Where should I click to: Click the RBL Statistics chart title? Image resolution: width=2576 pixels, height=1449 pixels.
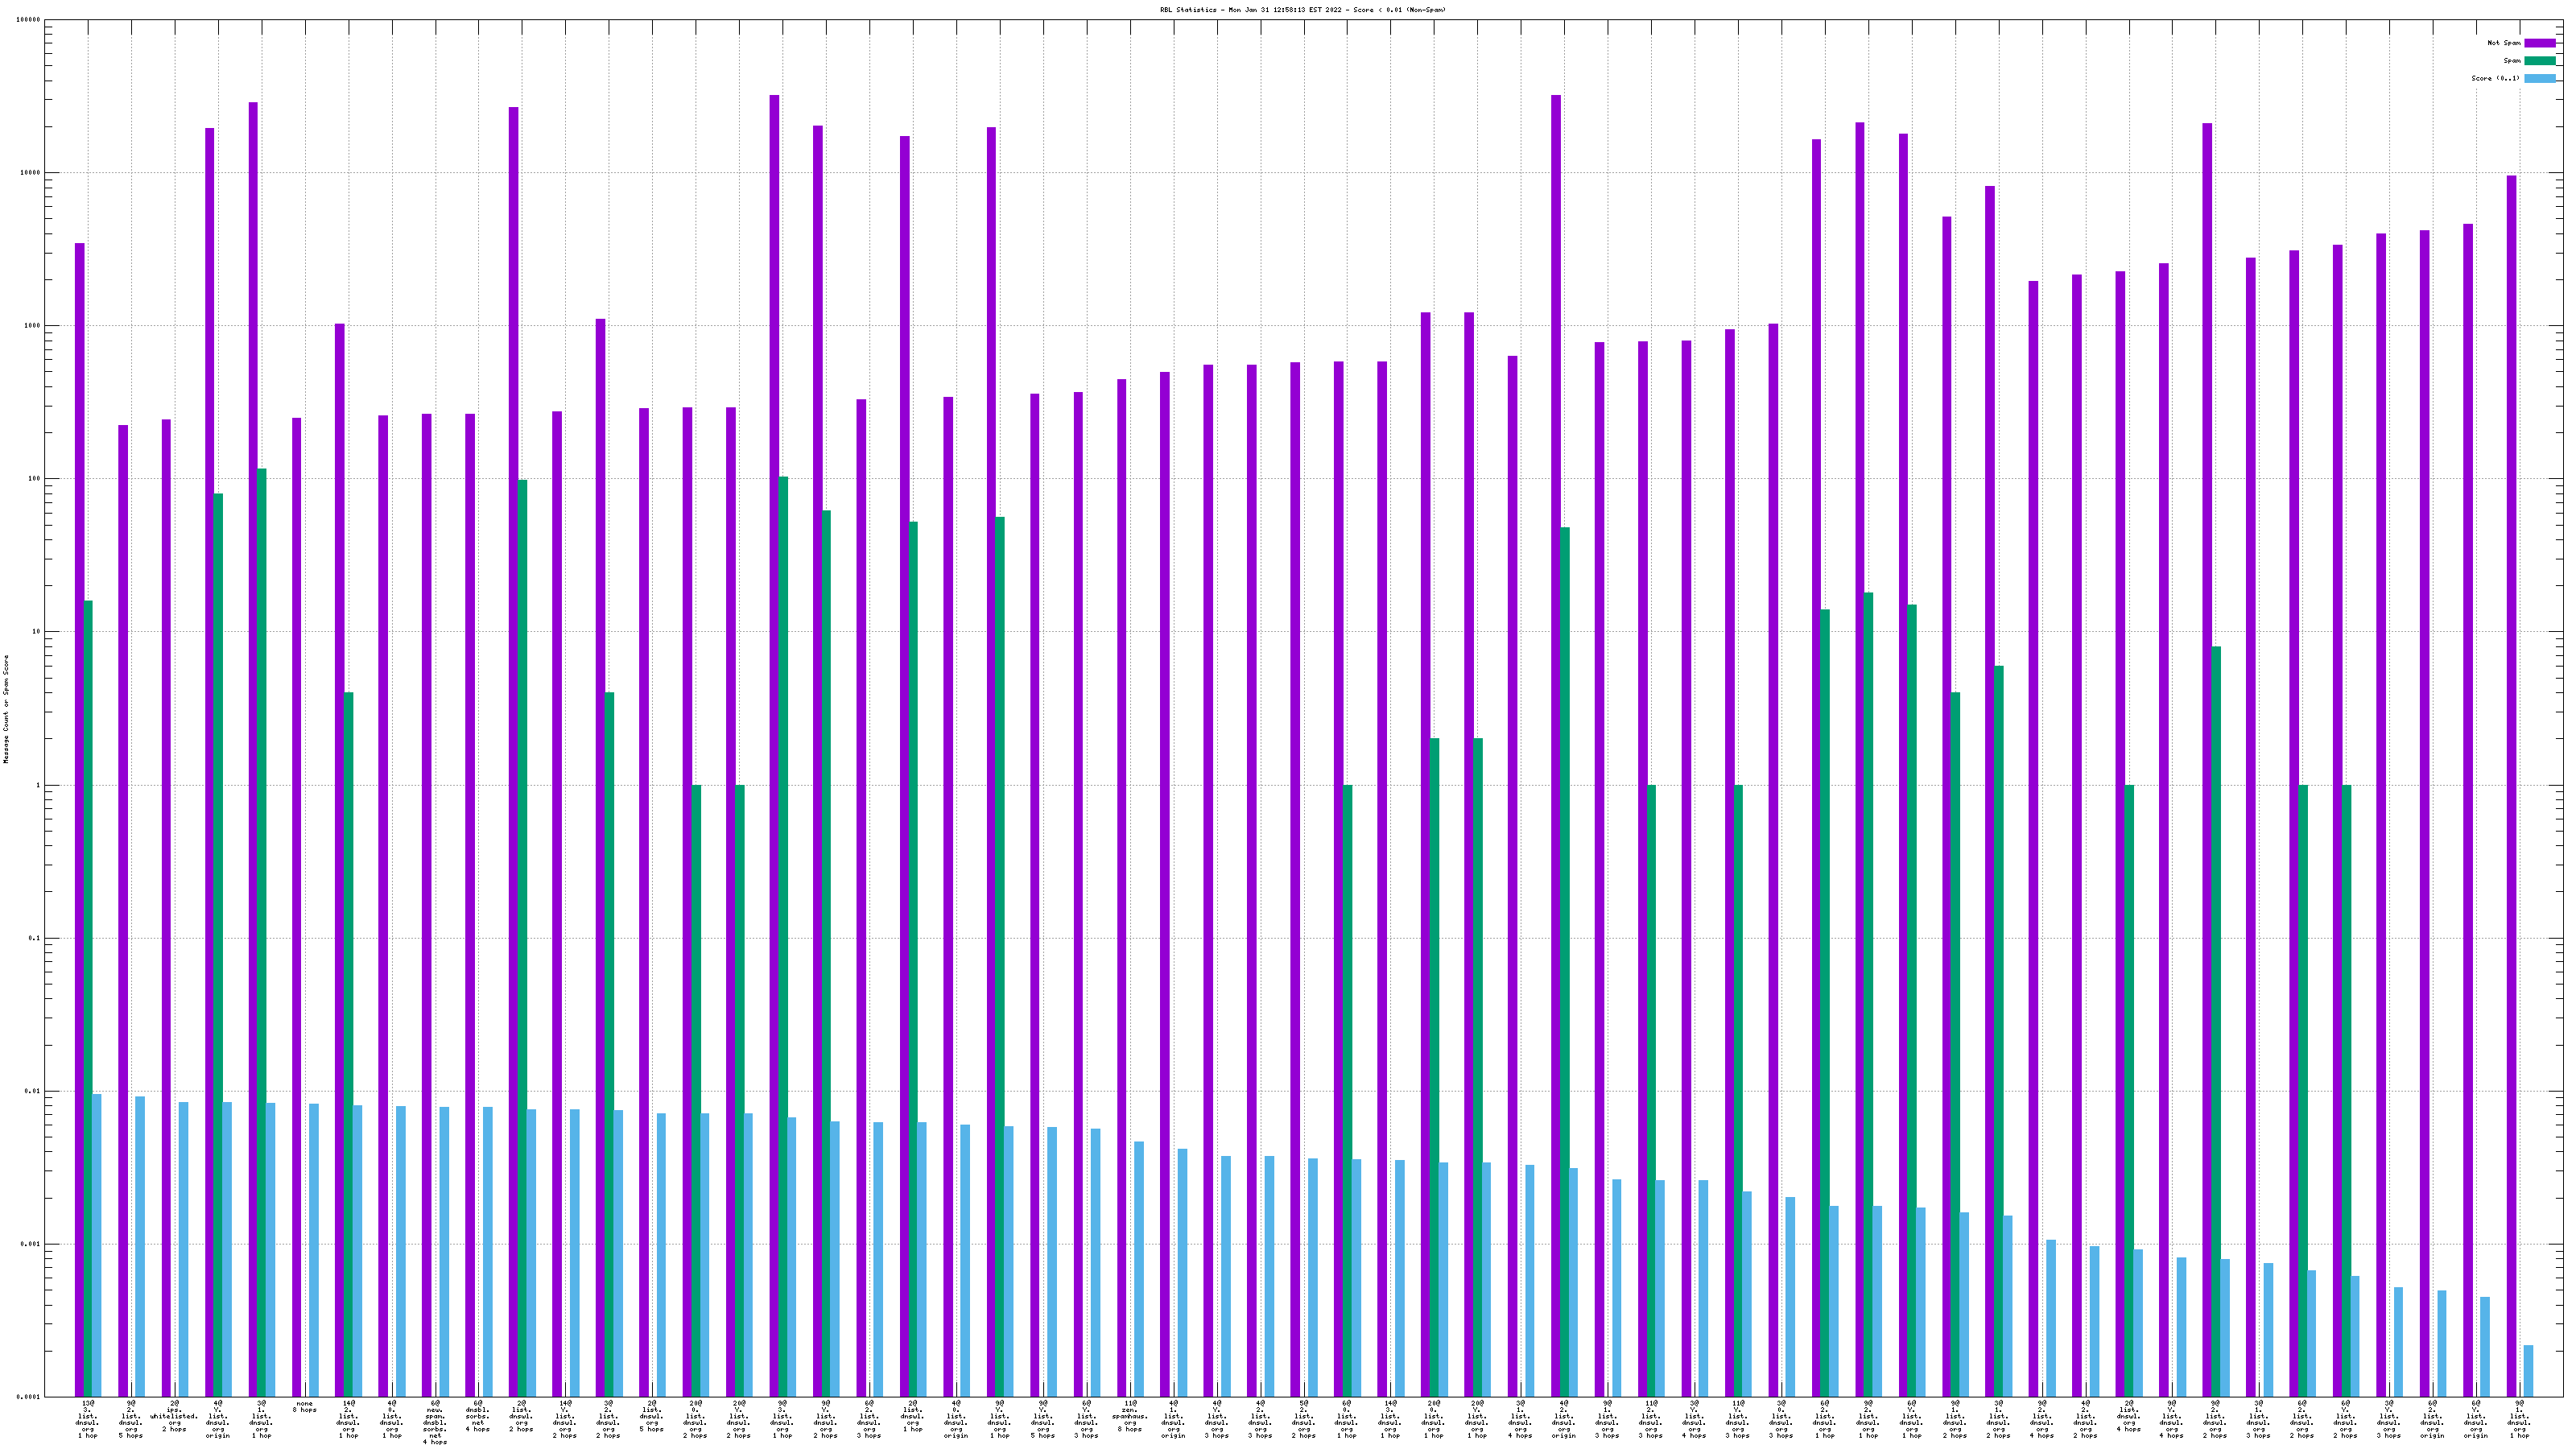[x=1302, y=10]
